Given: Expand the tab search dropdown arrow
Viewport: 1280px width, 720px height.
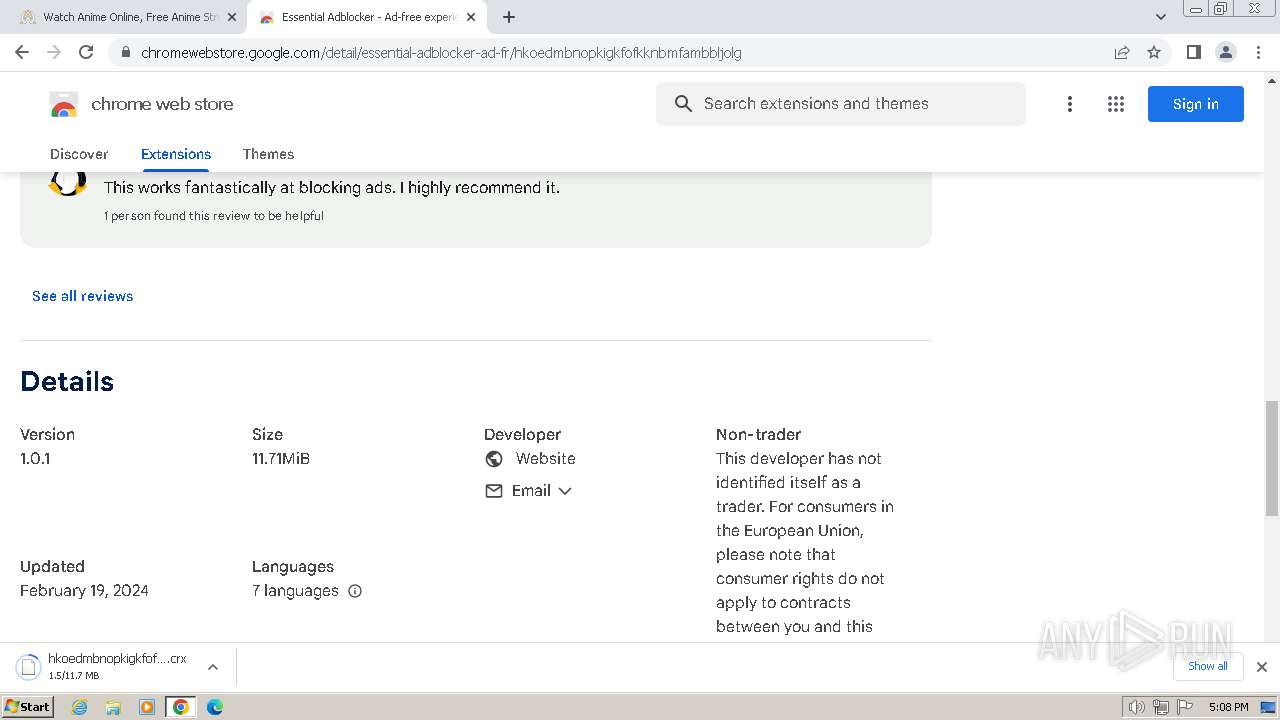Looking at the screenshot, I should point(1160,17).
